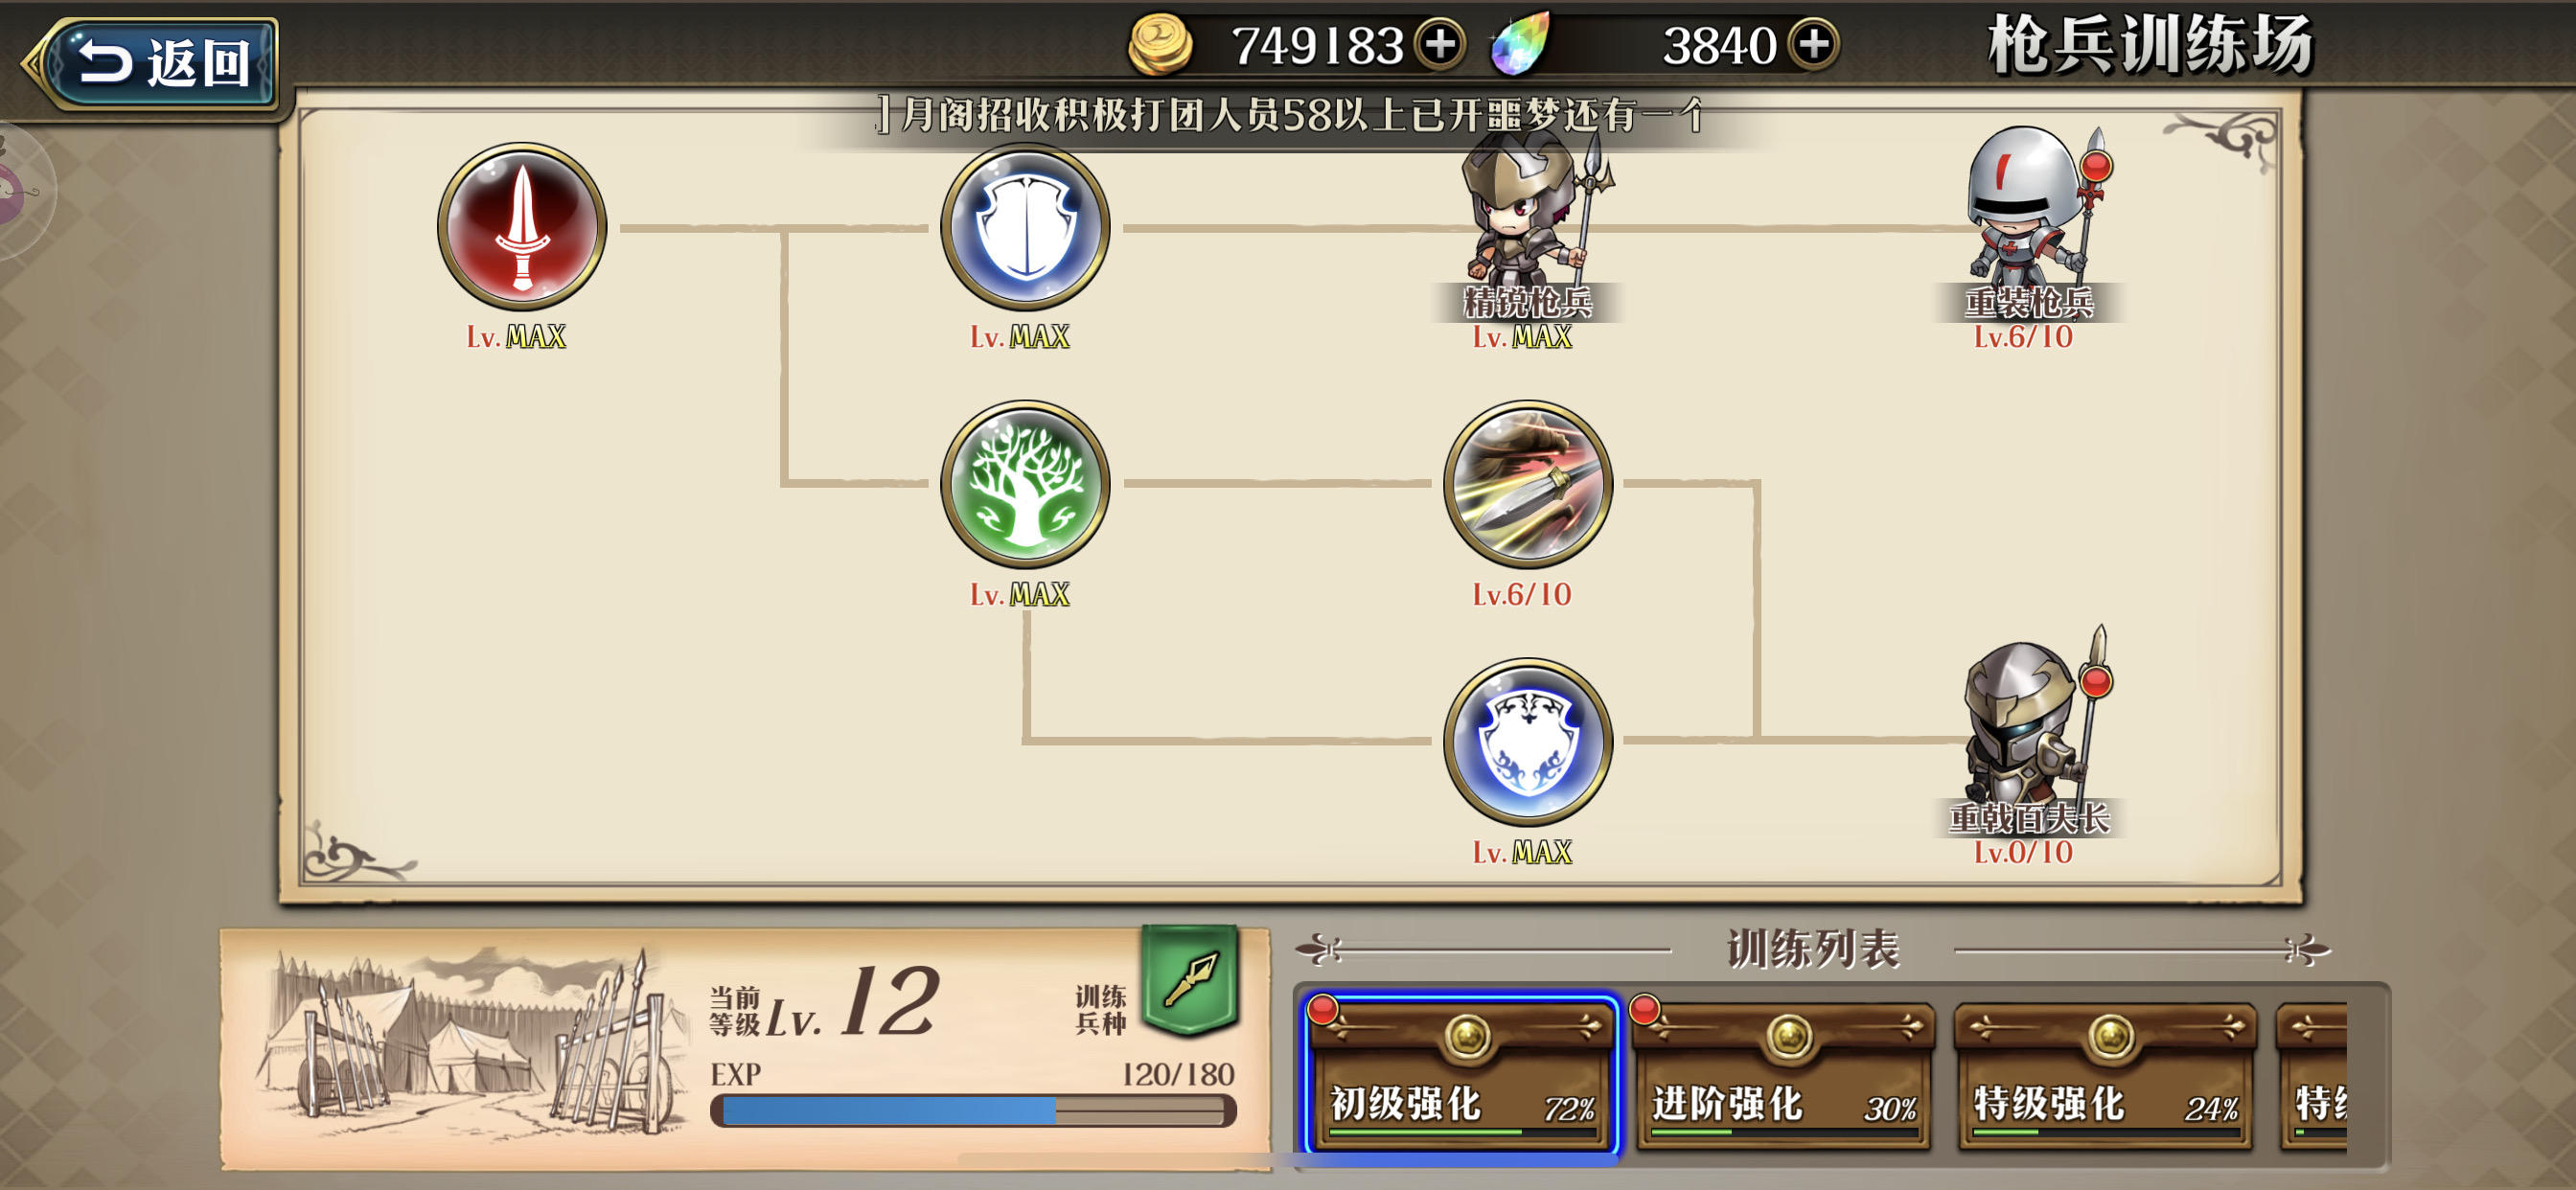The height and width of the screenshot is (1190, 2576).
Task: Choose the 重装枪兵 helmeted soldier unit
Action: pyautogui.click(x=2030, y=222)
